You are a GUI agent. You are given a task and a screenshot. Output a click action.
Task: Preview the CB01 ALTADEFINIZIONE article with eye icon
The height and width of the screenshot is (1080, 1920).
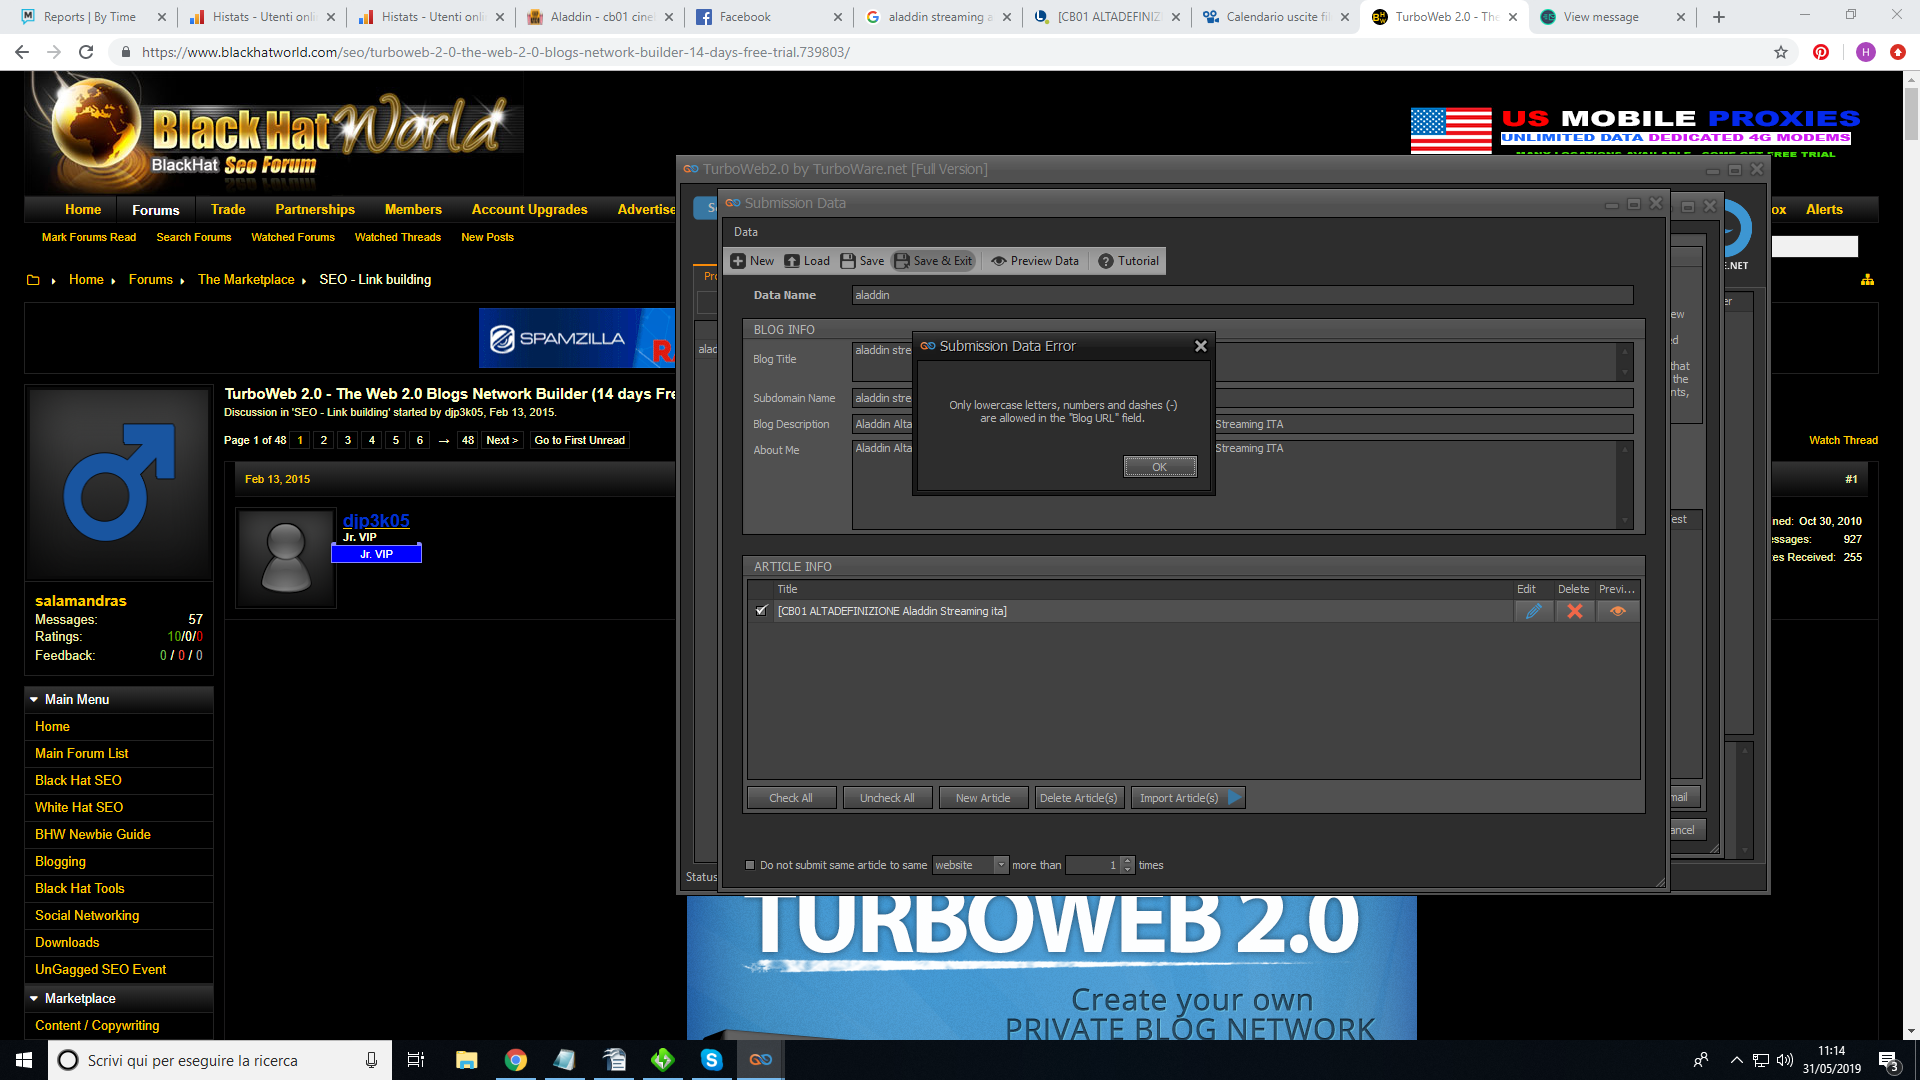pyautogui.click(x=1617, y=611)
